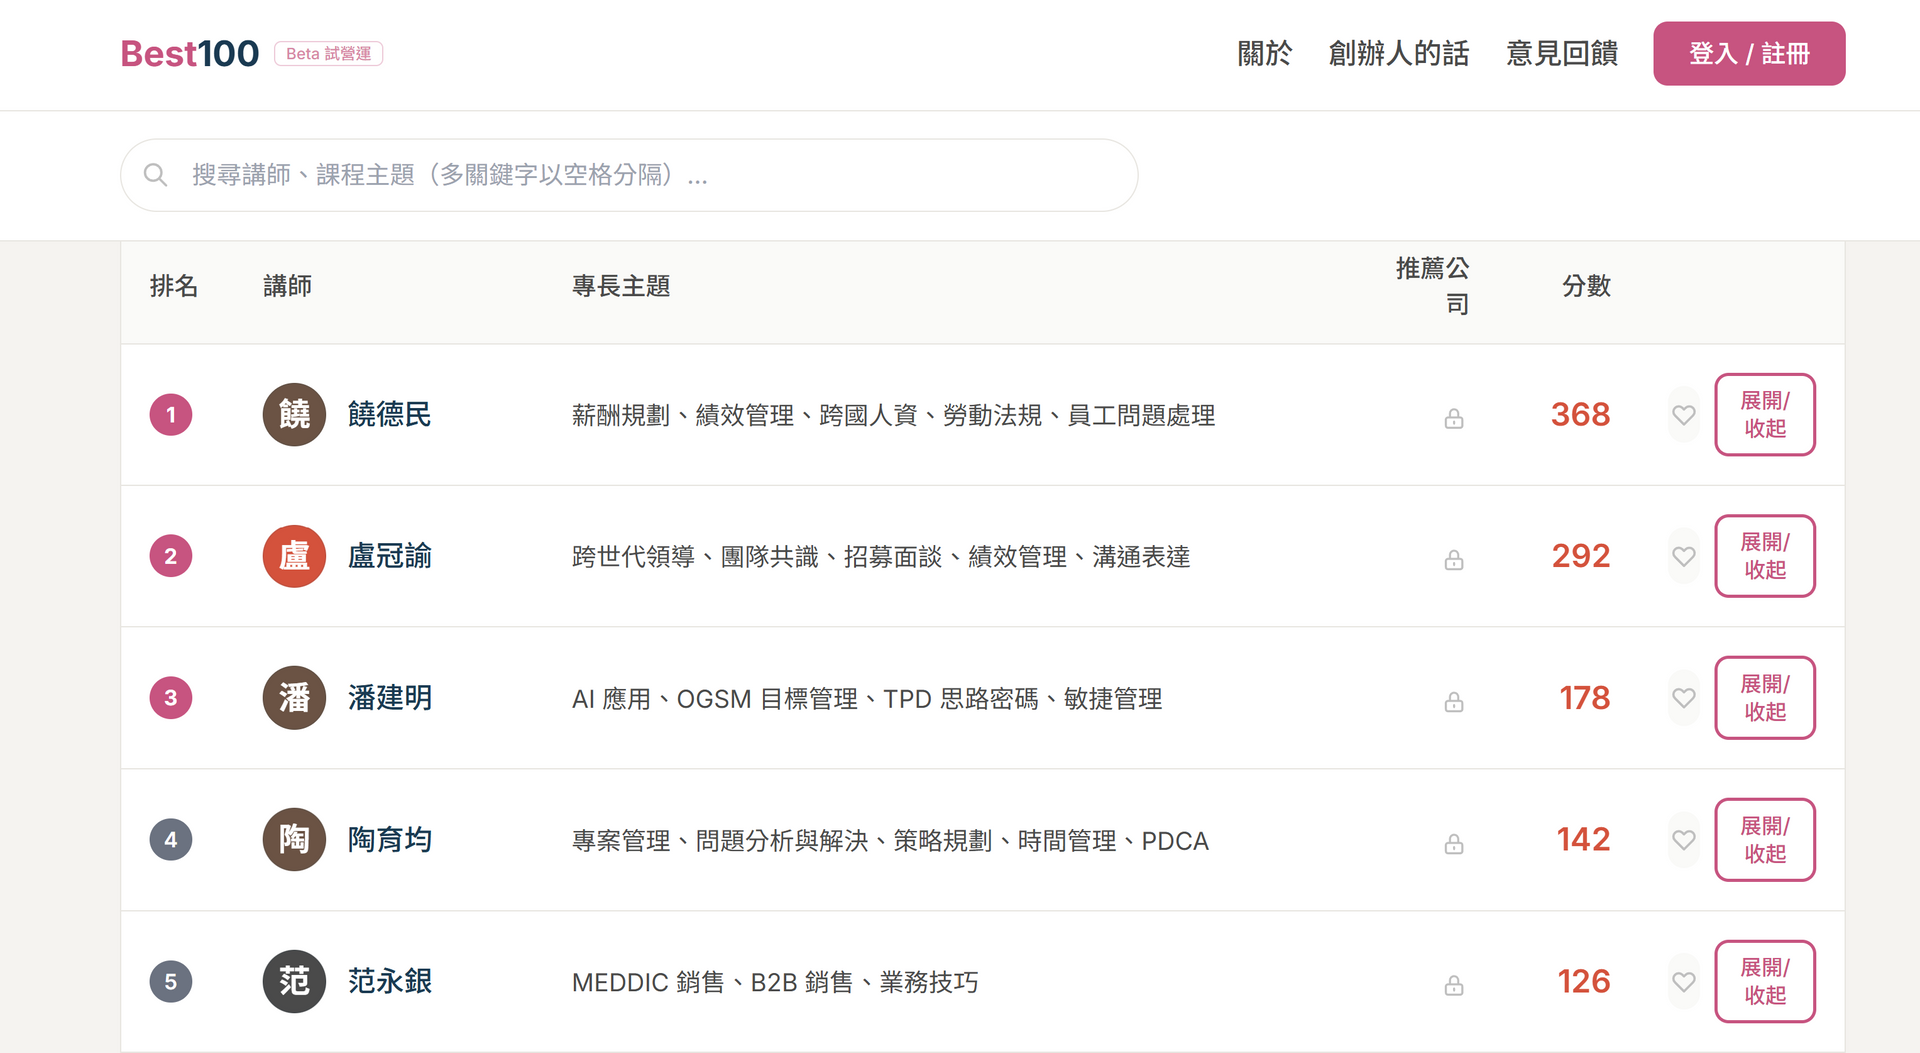Expand 饒德民's row with 展開/收起
The image size is (1920, 1053).
(1765, 415)
